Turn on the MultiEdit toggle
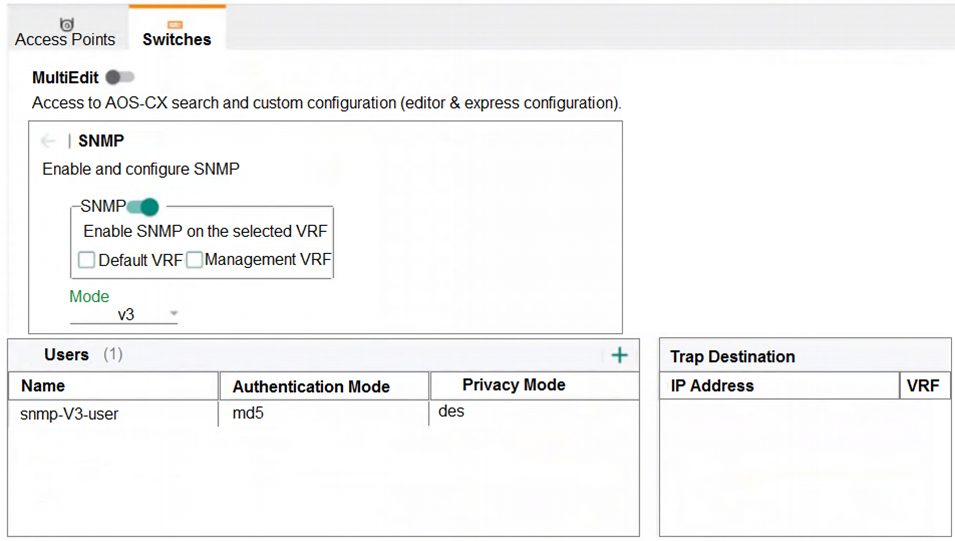 pos(119,77)
